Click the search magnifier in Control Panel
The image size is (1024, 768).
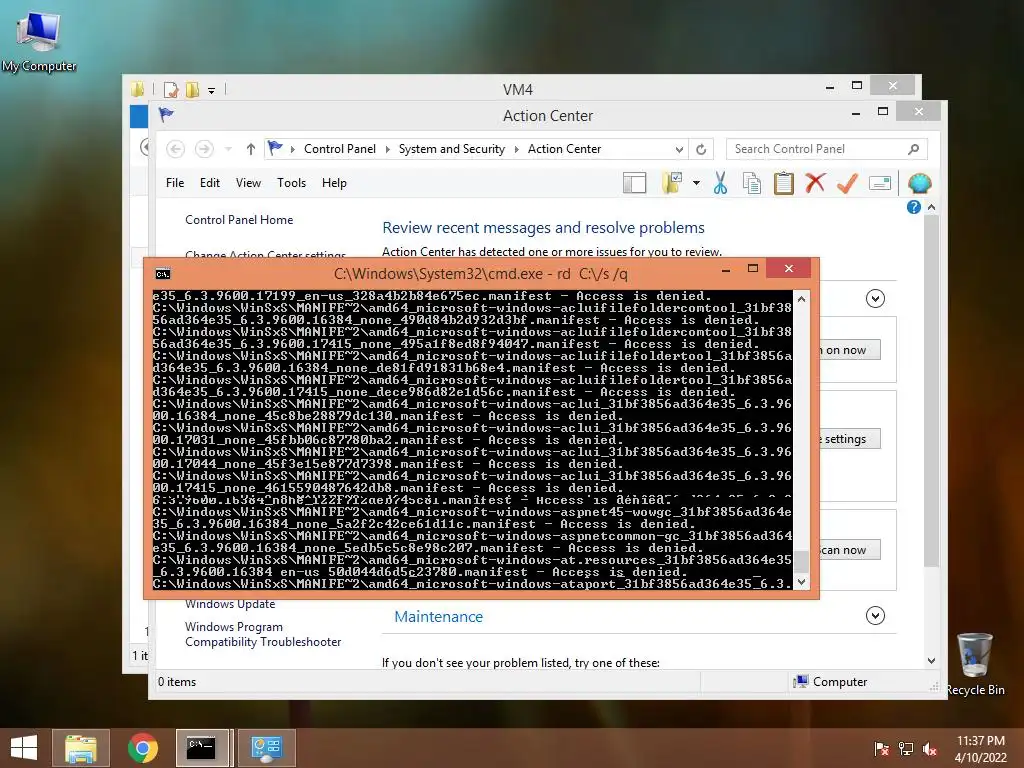(914, 149)
